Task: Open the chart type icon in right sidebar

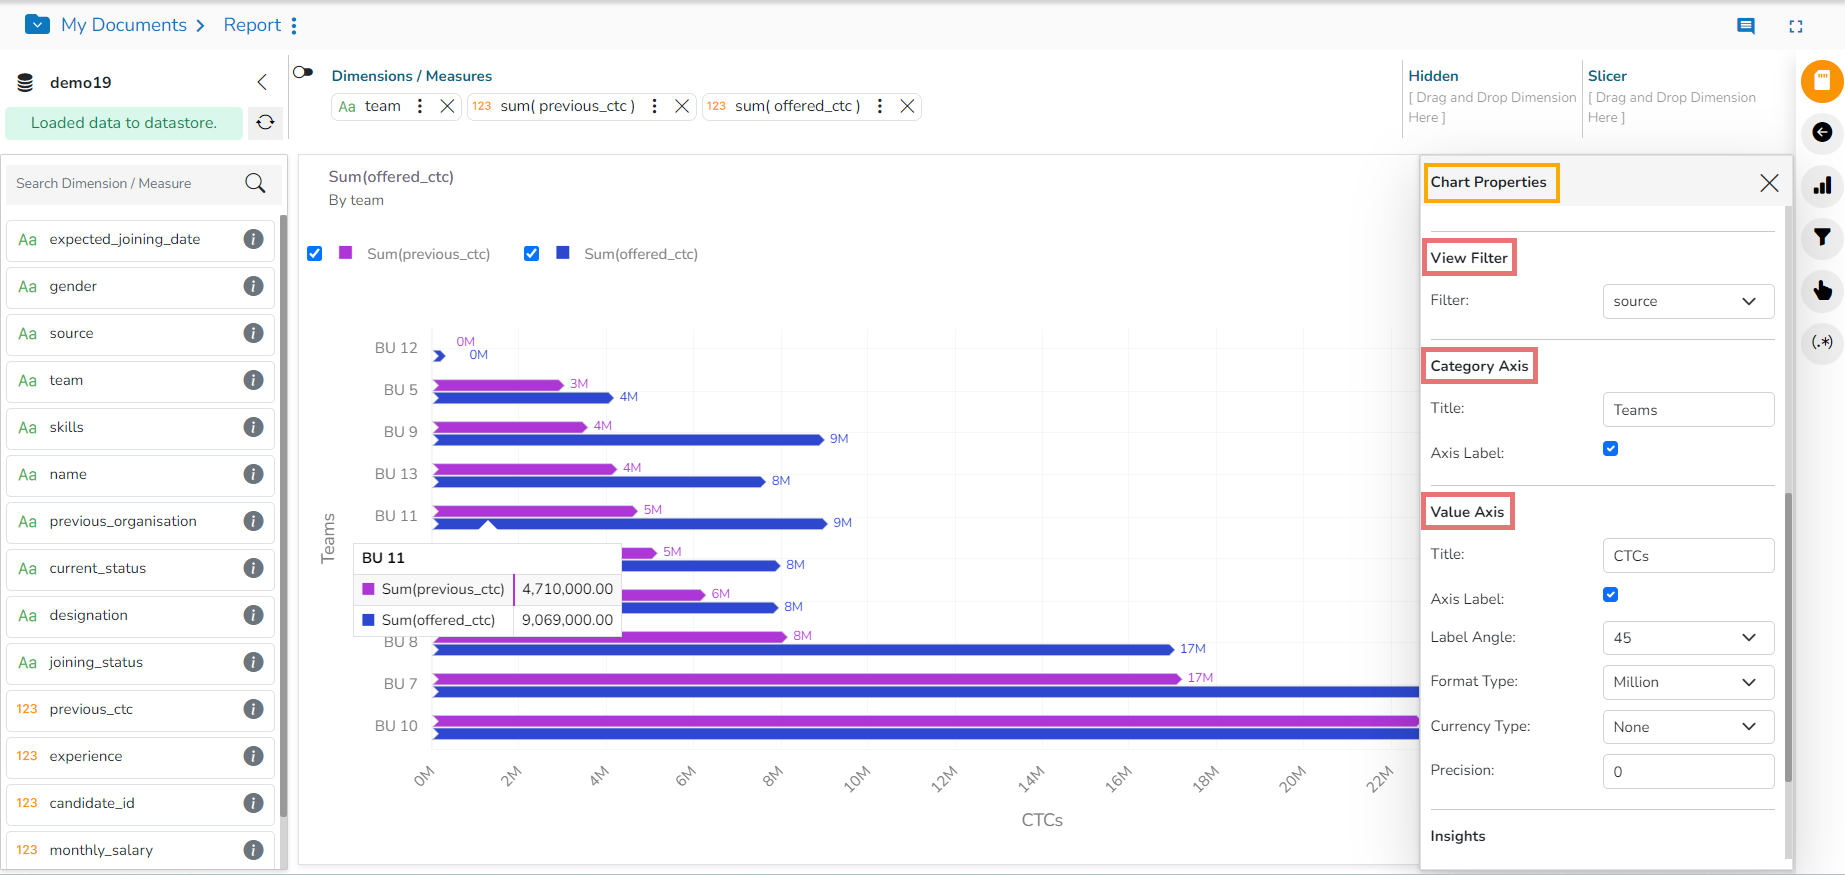Action: click(x=1822, y=185)
